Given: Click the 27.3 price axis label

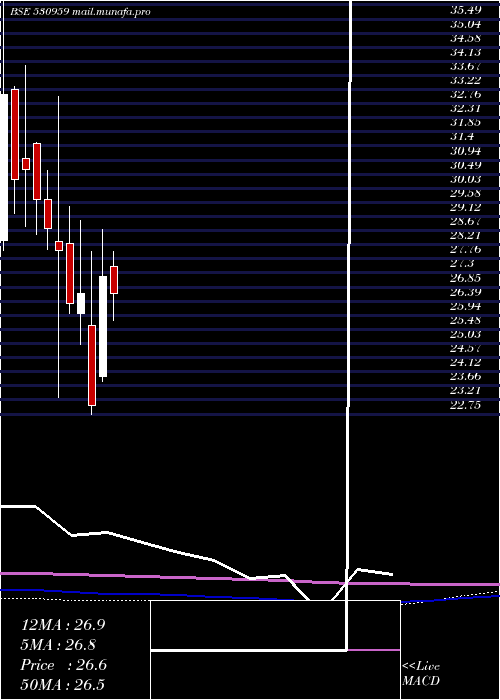Looking at the screenshot, I should pyautogui.click(x=462, y=264).
